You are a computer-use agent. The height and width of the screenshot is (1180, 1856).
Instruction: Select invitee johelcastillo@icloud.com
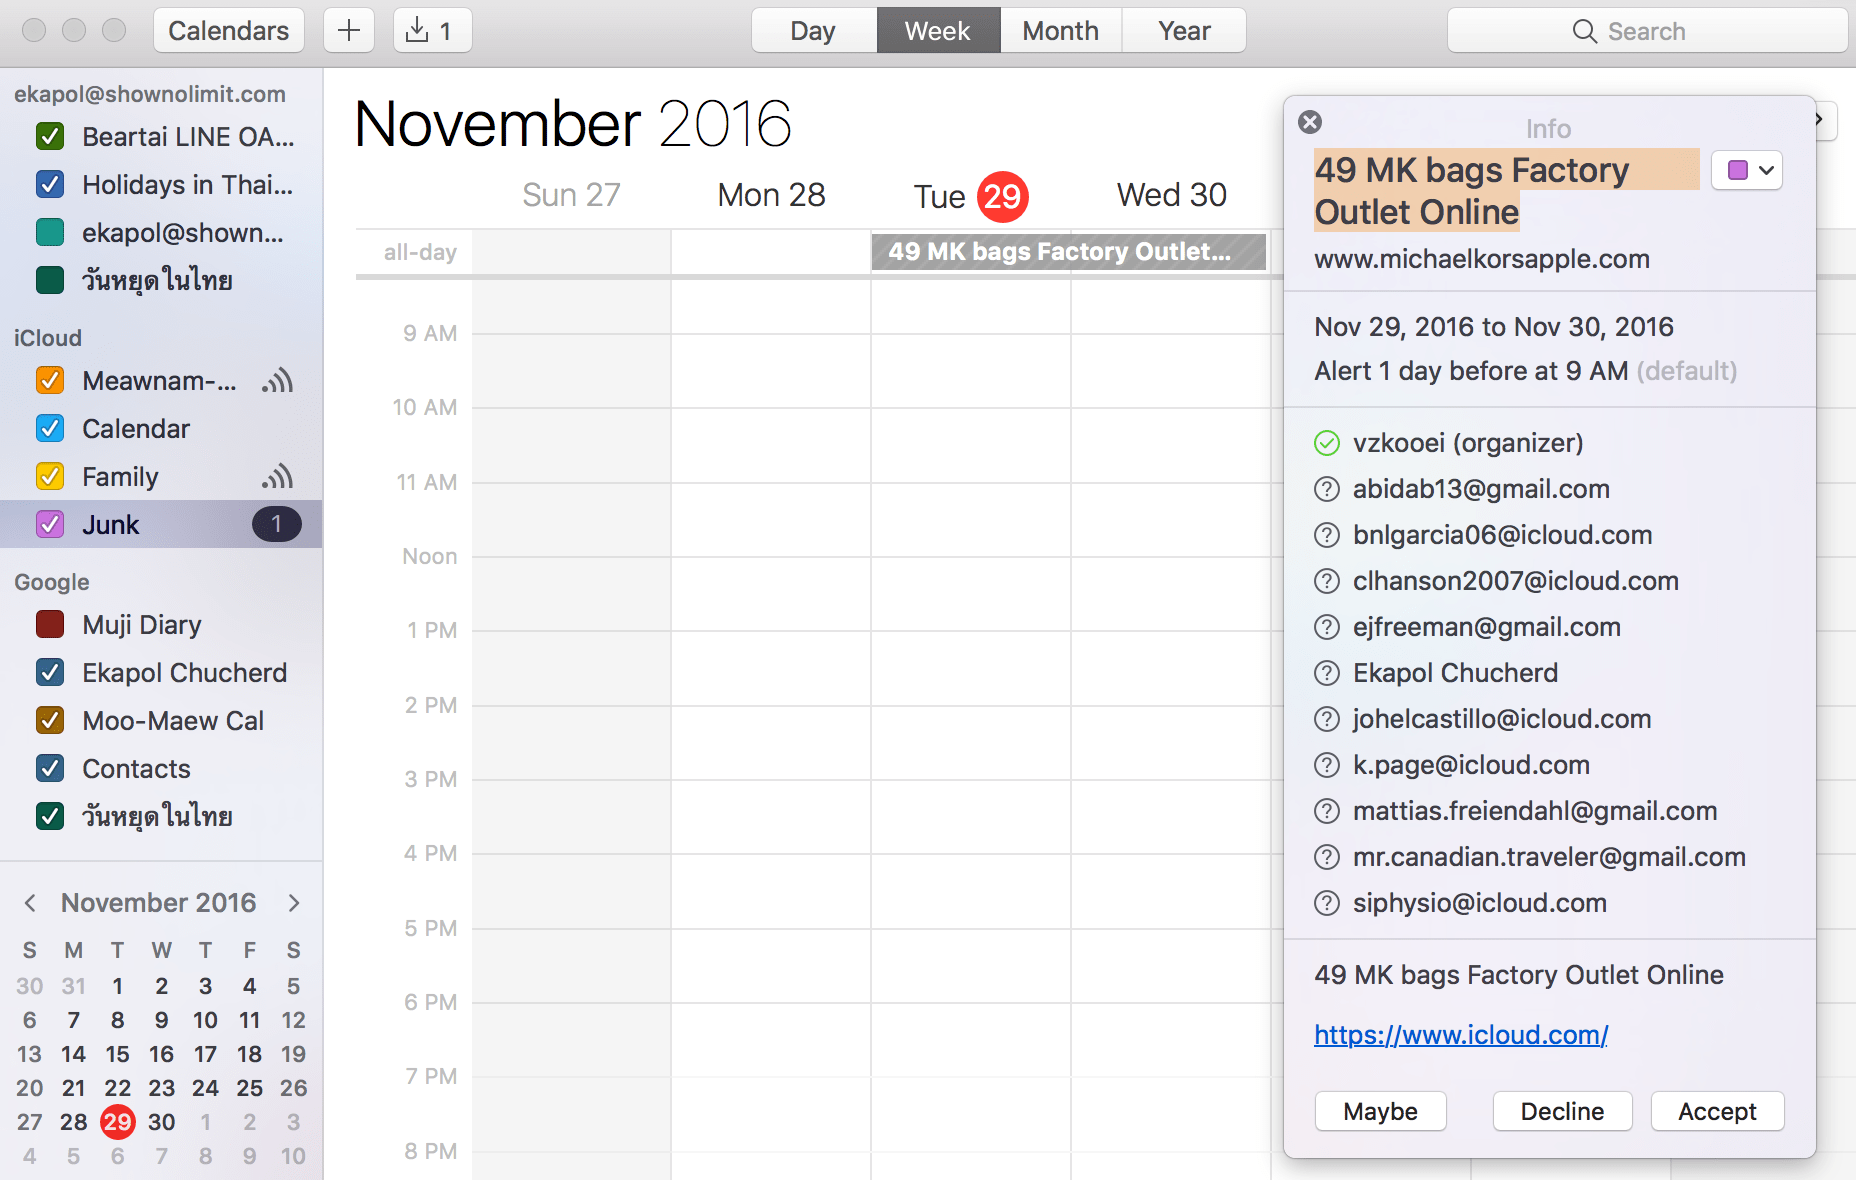tap(1502, 719)
